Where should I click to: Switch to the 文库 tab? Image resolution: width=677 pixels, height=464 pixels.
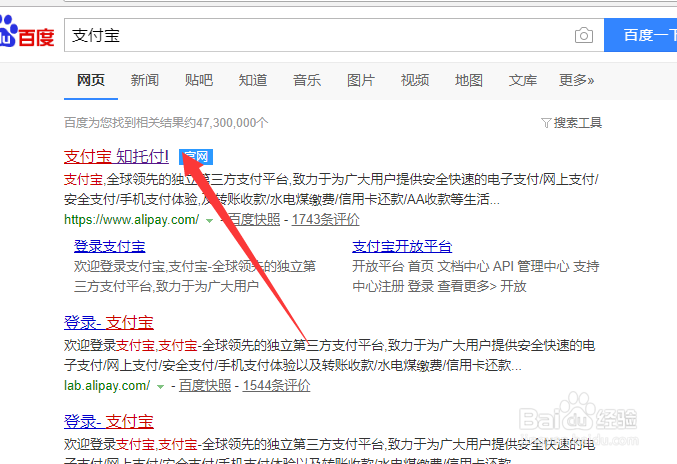[x=522, y=80]
